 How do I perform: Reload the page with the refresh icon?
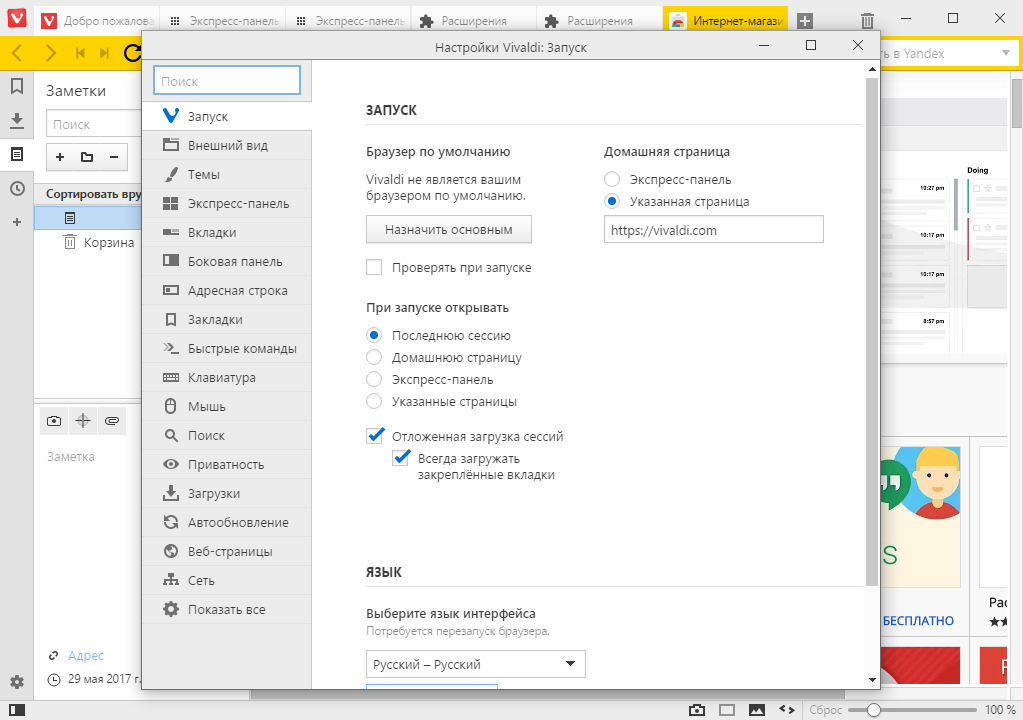(131, 53)
